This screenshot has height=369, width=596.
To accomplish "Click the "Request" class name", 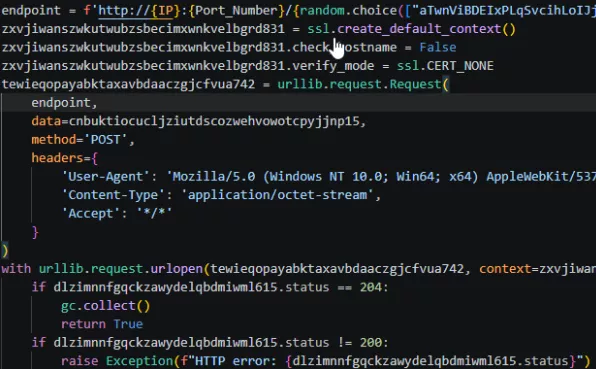I will click(x=415, y=84).
